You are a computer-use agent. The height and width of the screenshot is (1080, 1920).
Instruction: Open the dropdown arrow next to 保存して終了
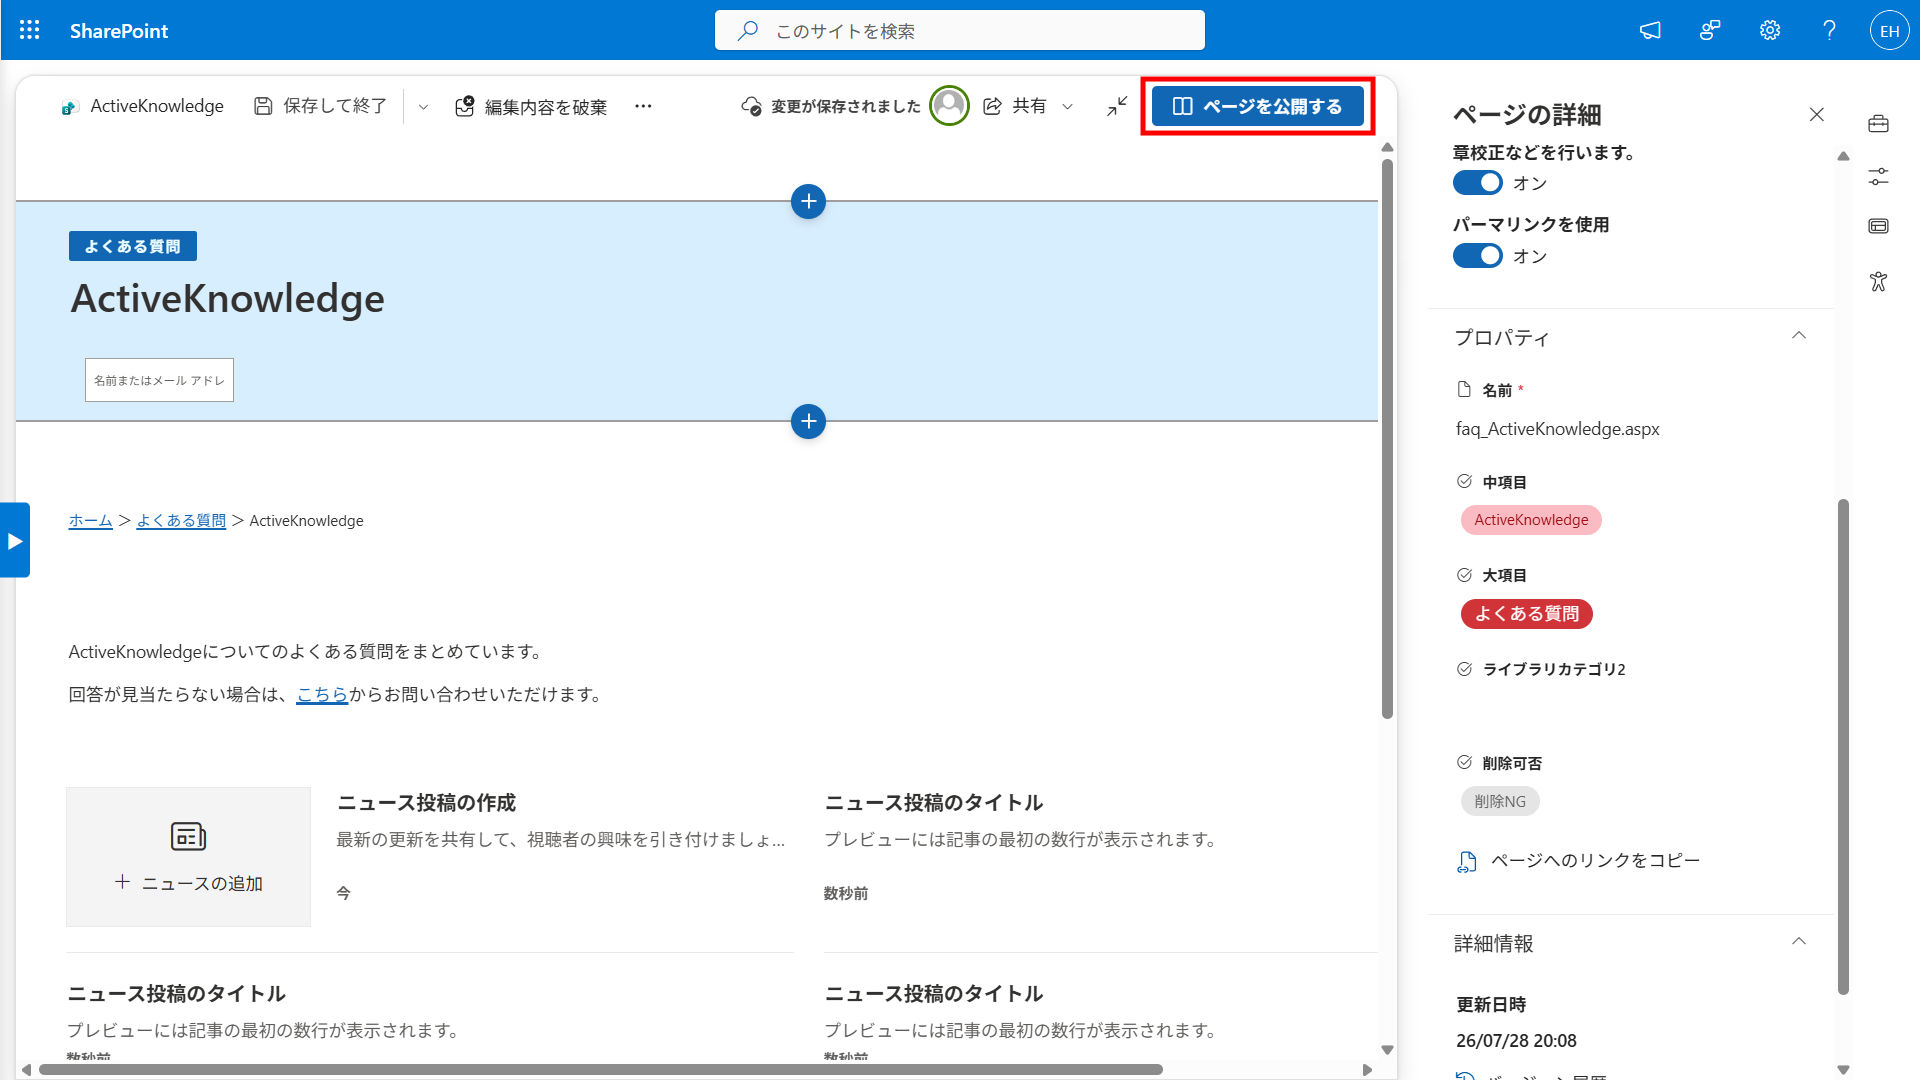tap(423, 106)
